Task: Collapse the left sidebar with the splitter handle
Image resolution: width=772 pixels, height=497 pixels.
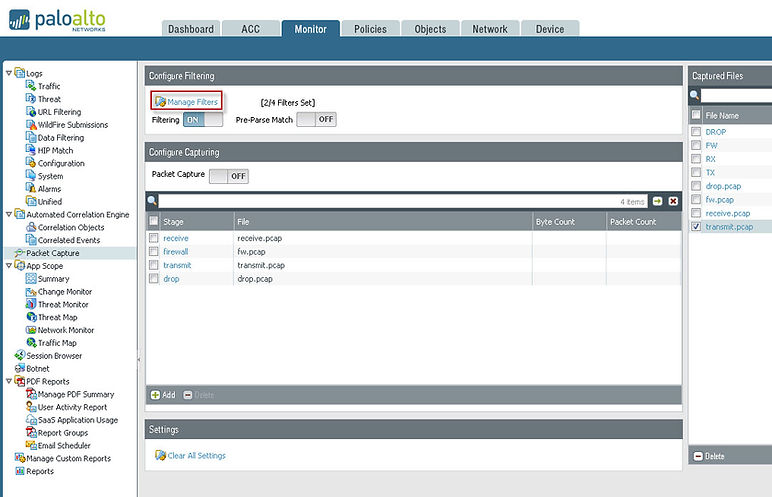Action: [x=139, y=360]
